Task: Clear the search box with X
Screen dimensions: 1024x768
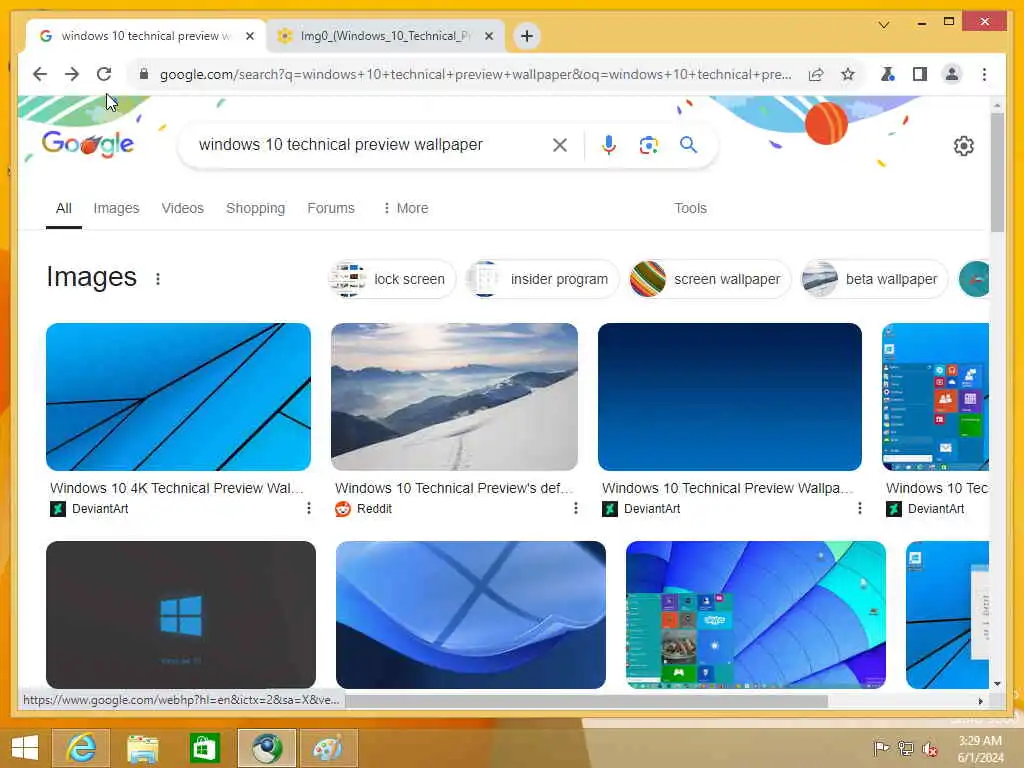Action: point(560,145)
